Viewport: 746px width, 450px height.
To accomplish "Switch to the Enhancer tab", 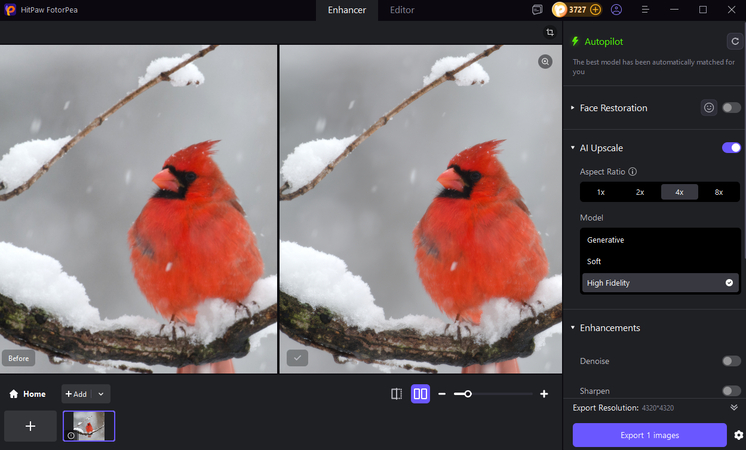I will (347, 10).
